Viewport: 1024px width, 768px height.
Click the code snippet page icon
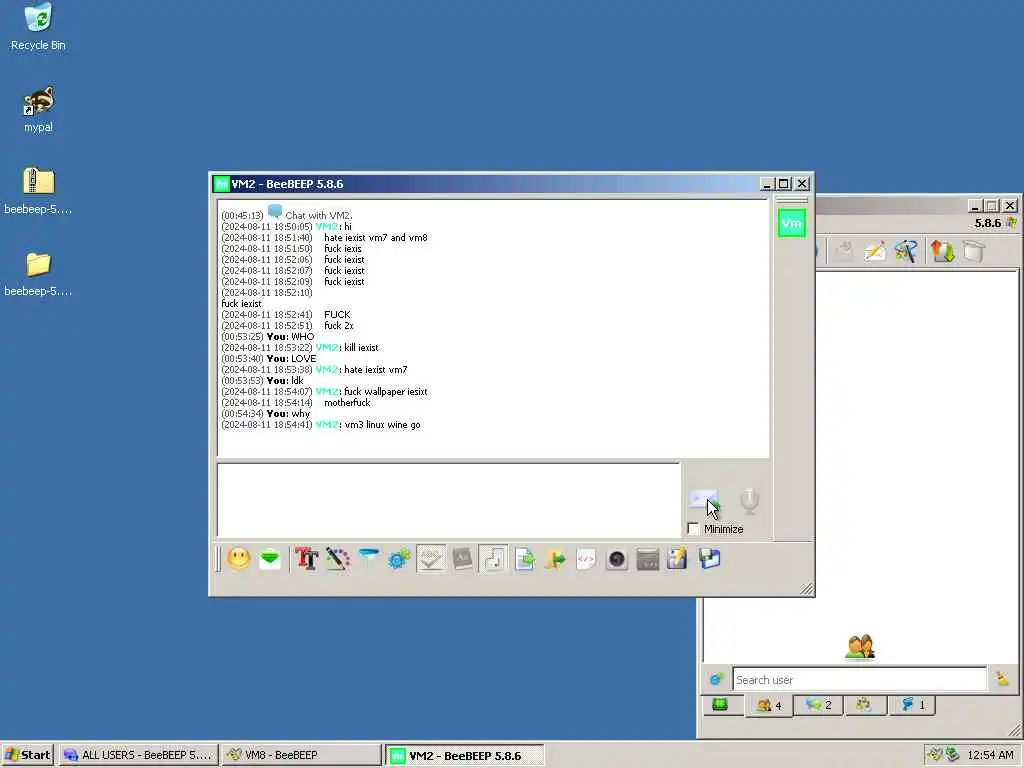[x=586, y=559]
